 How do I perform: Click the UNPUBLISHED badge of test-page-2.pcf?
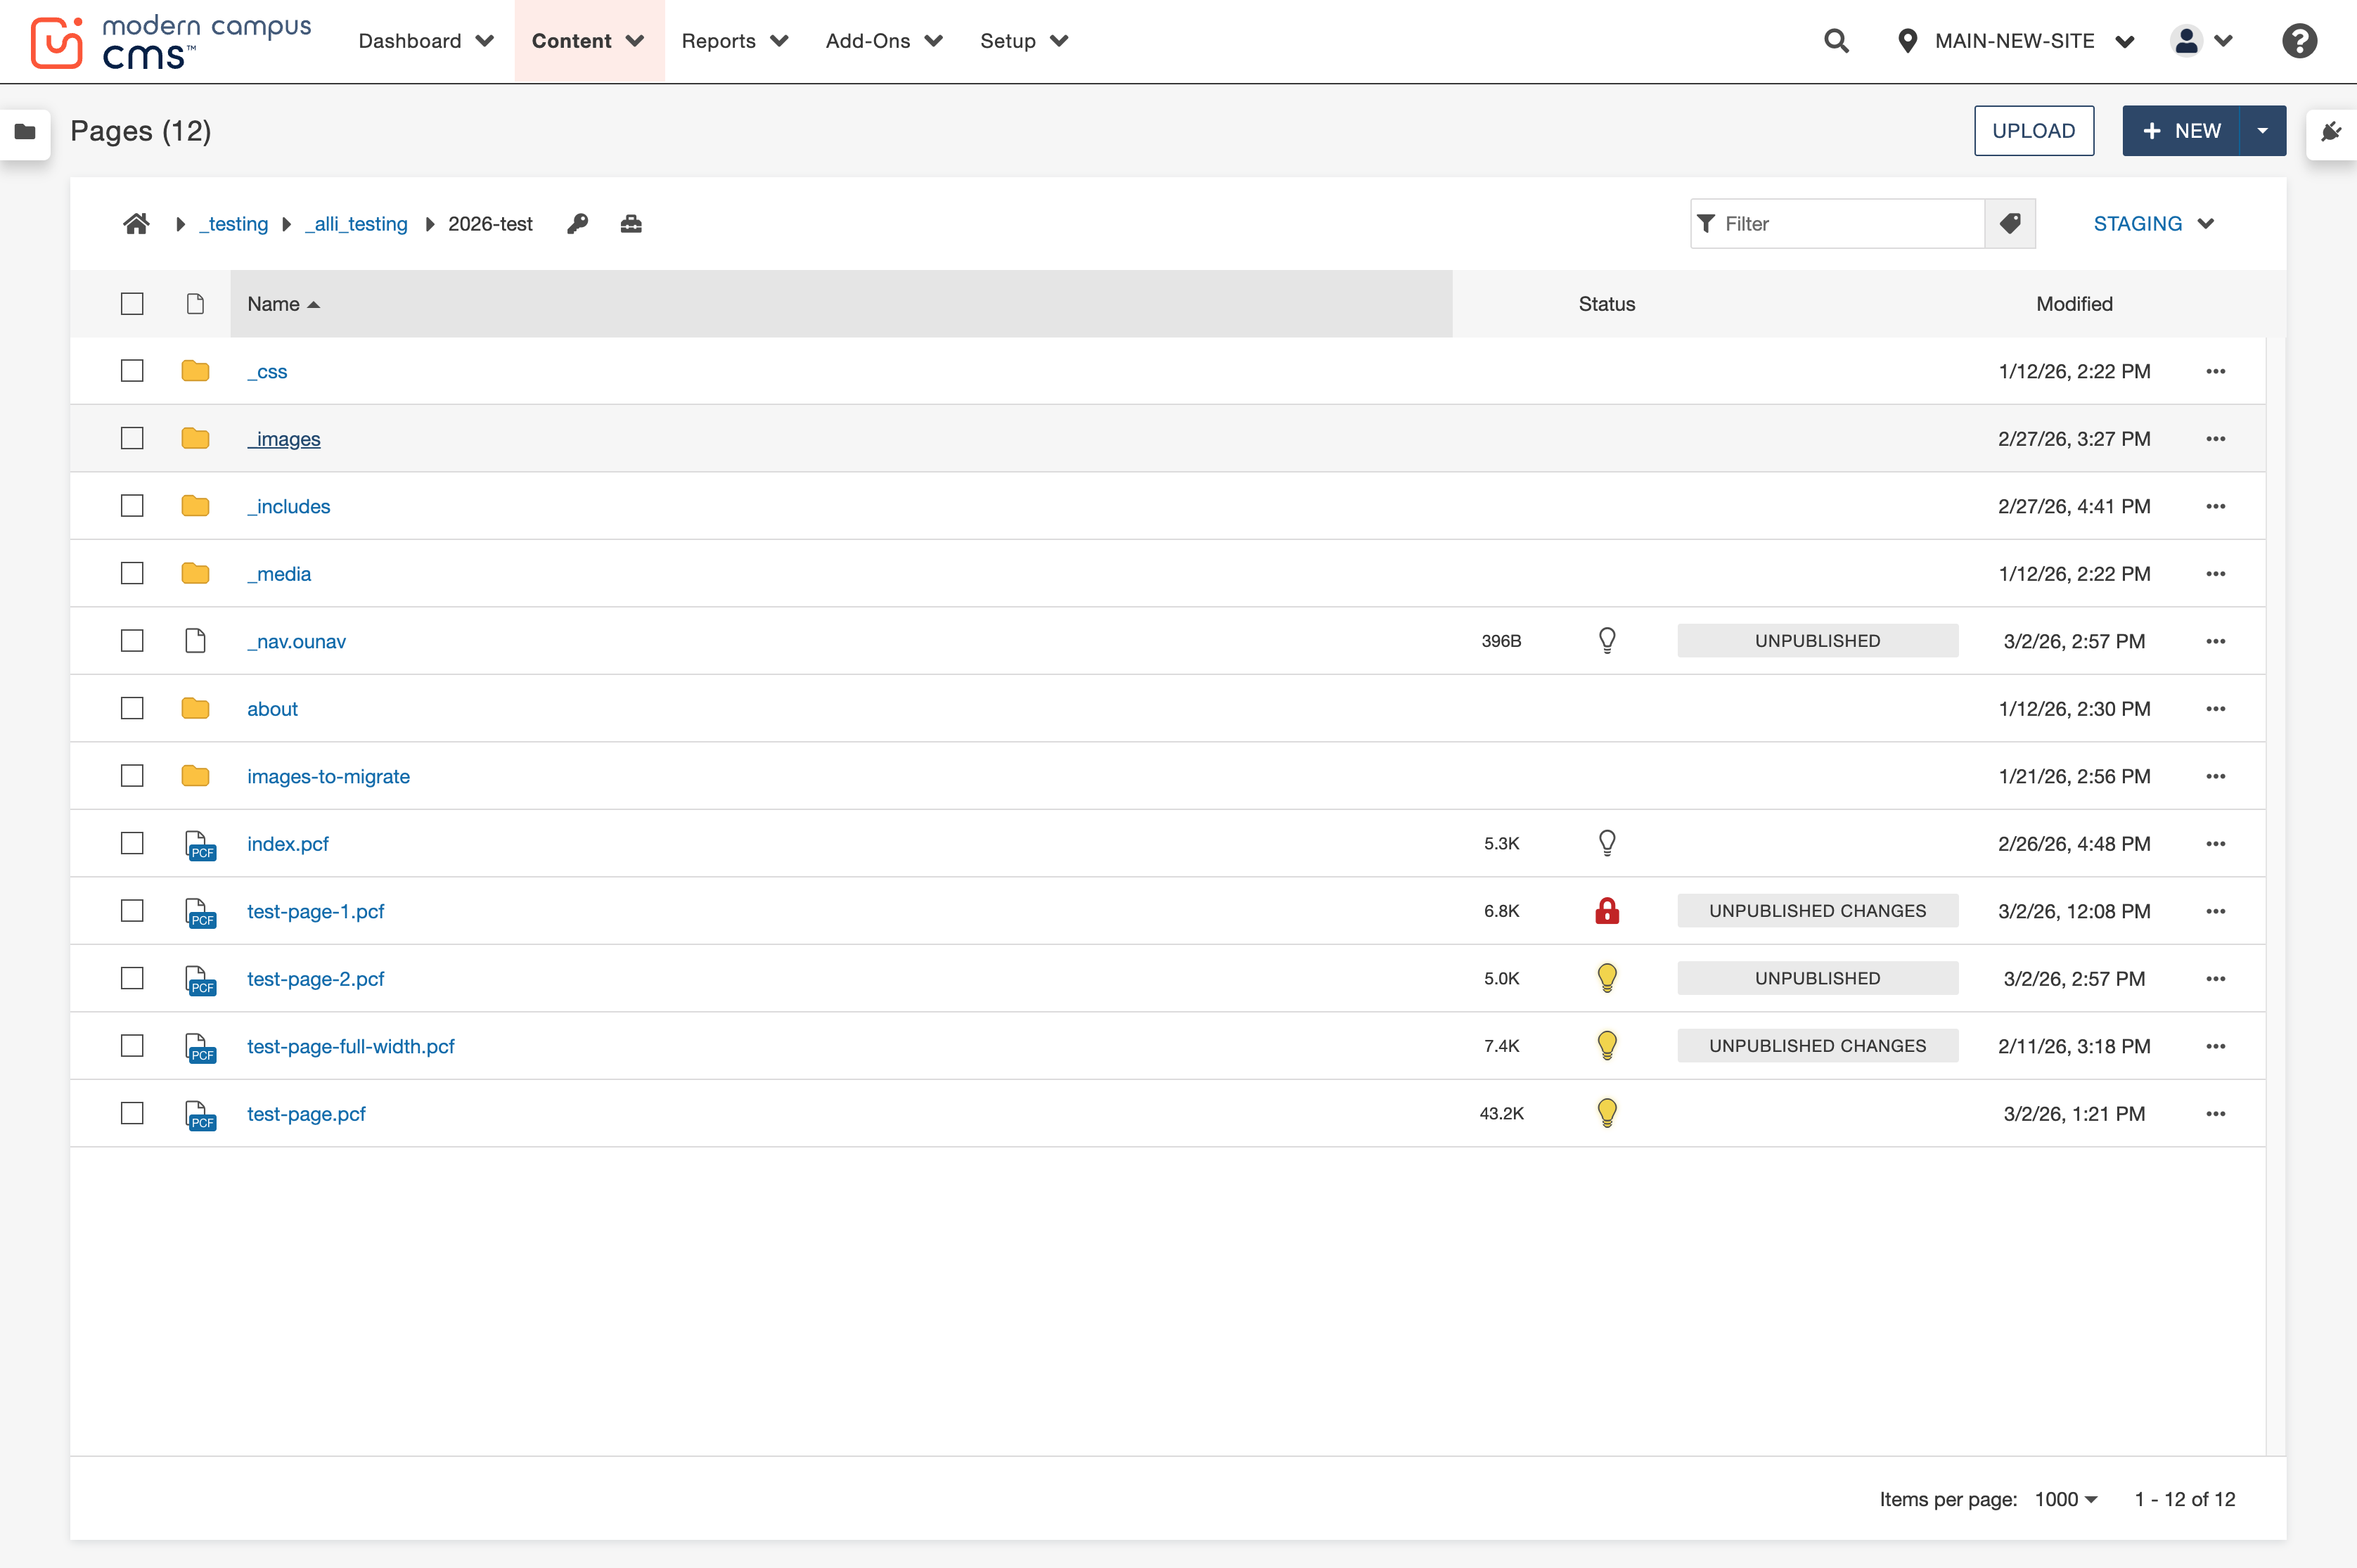(x=1817, y=978)
